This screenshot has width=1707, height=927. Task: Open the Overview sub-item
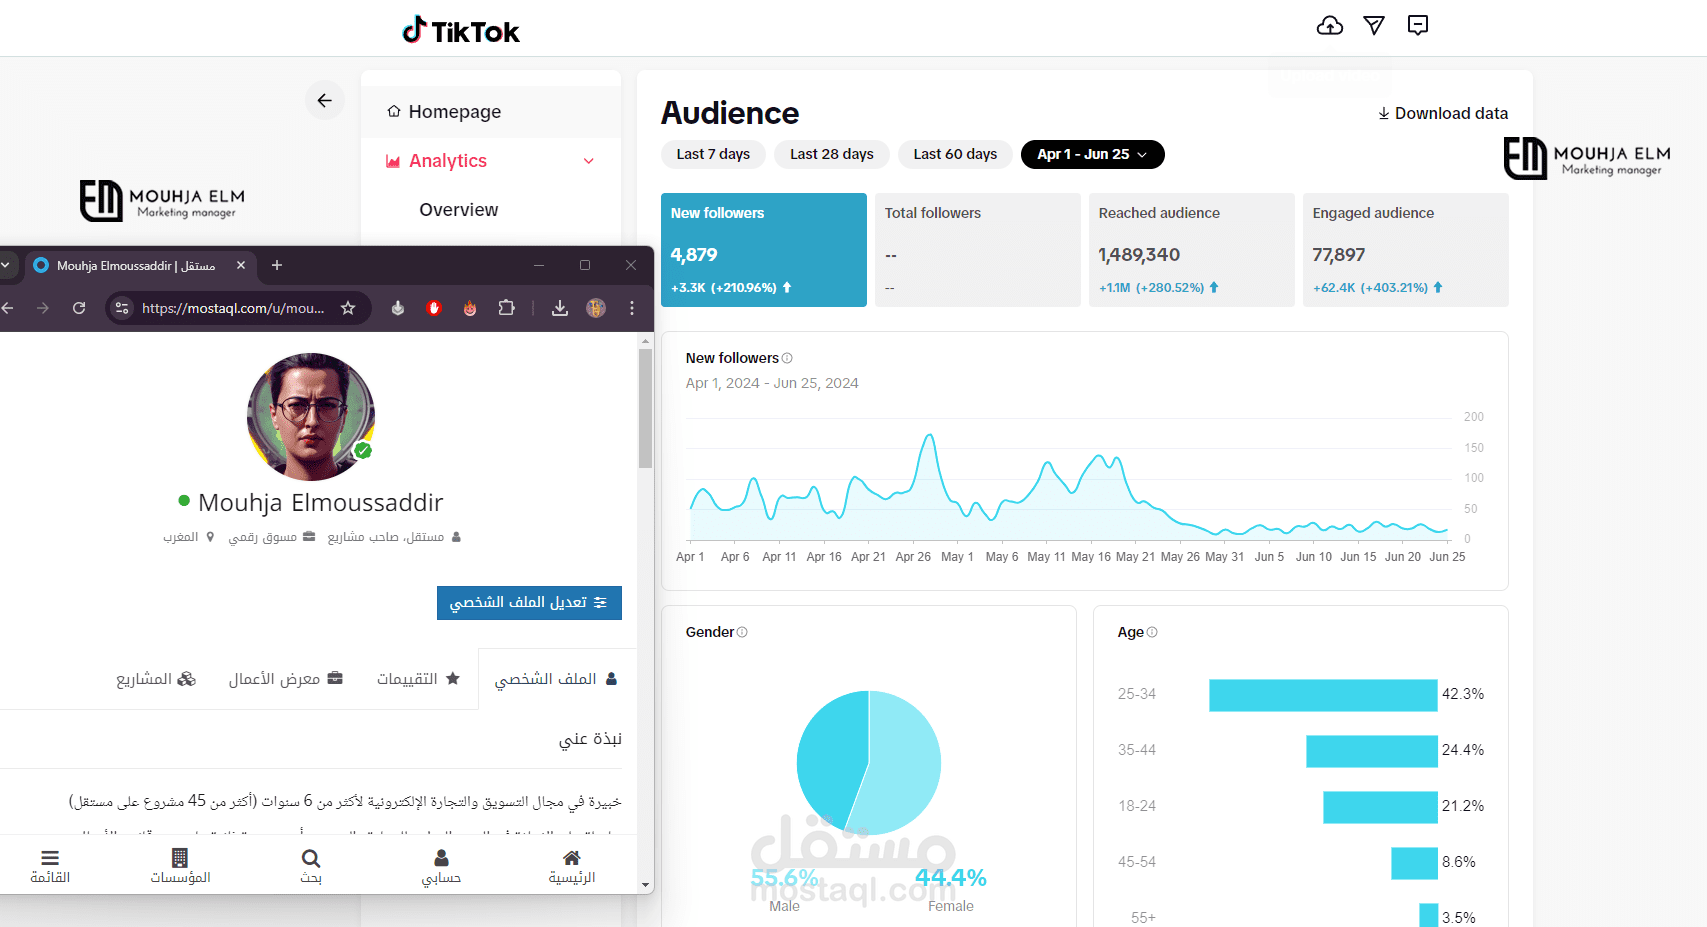click(459, 210)
